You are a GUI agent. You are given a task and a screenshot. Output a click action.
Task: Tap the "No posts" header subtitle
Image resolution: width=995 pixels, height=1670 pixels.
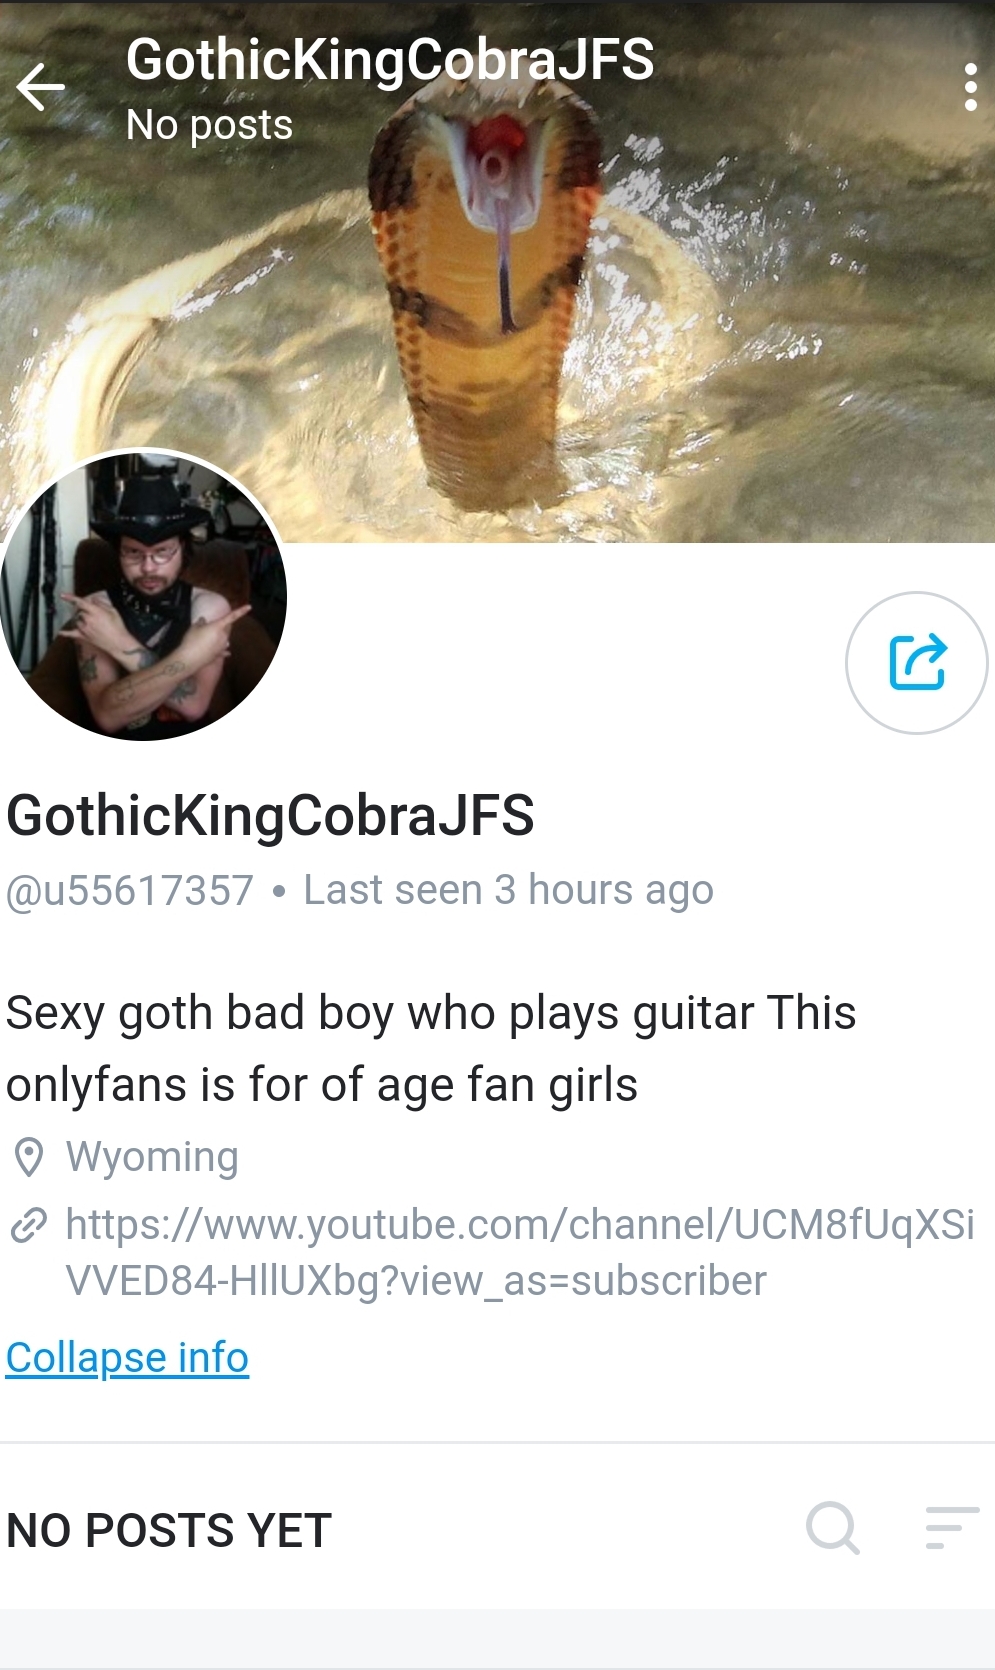(209, 125)
